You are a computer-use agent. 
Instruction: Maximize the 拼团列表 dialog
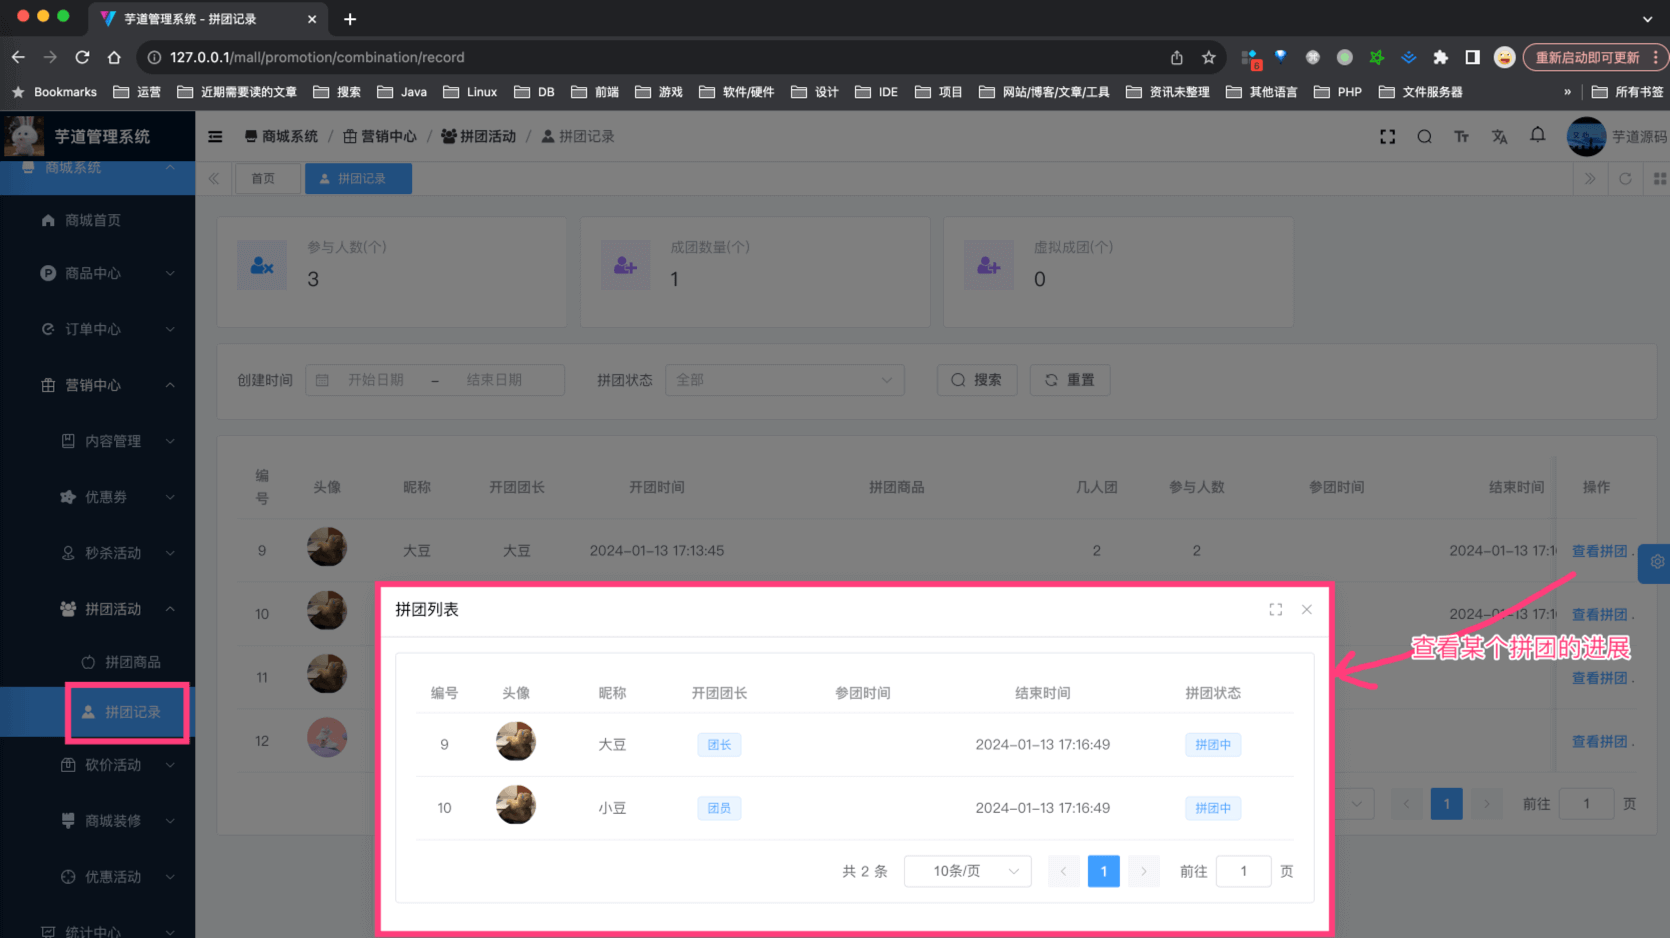click(x=1275, y=610)
